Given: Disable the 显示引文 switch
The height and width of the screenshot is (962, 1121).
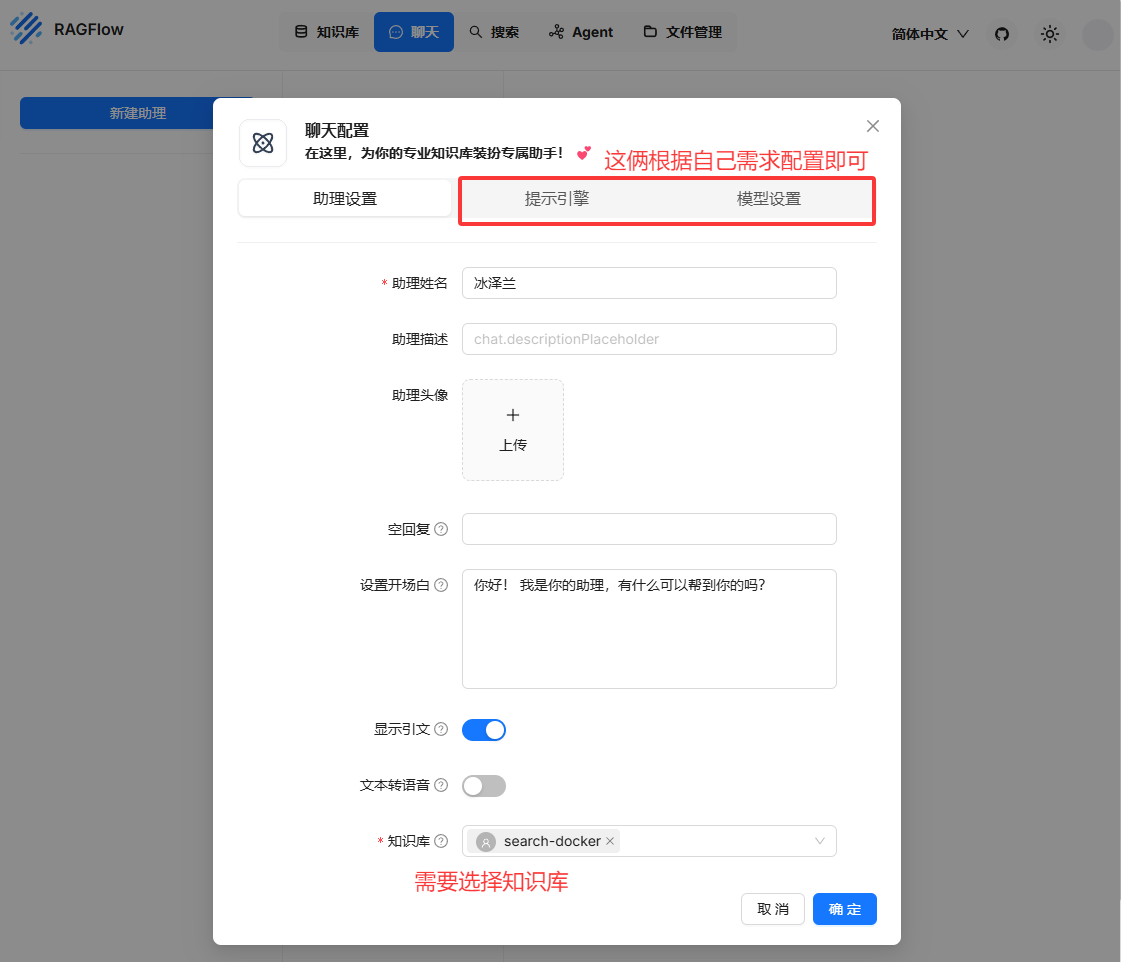Looking at the screenshot, I should pyautogui.click(x=484, y=730).
